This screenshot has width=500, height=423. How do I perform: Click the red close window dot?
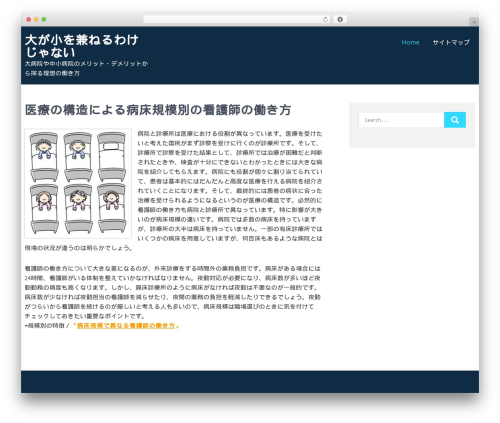coord(29,19)
